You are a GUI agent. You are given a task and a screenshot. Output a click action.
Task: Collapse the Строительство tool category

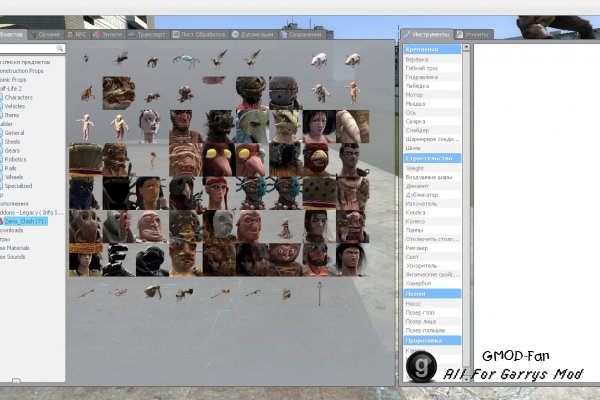(x=432, y=158)
